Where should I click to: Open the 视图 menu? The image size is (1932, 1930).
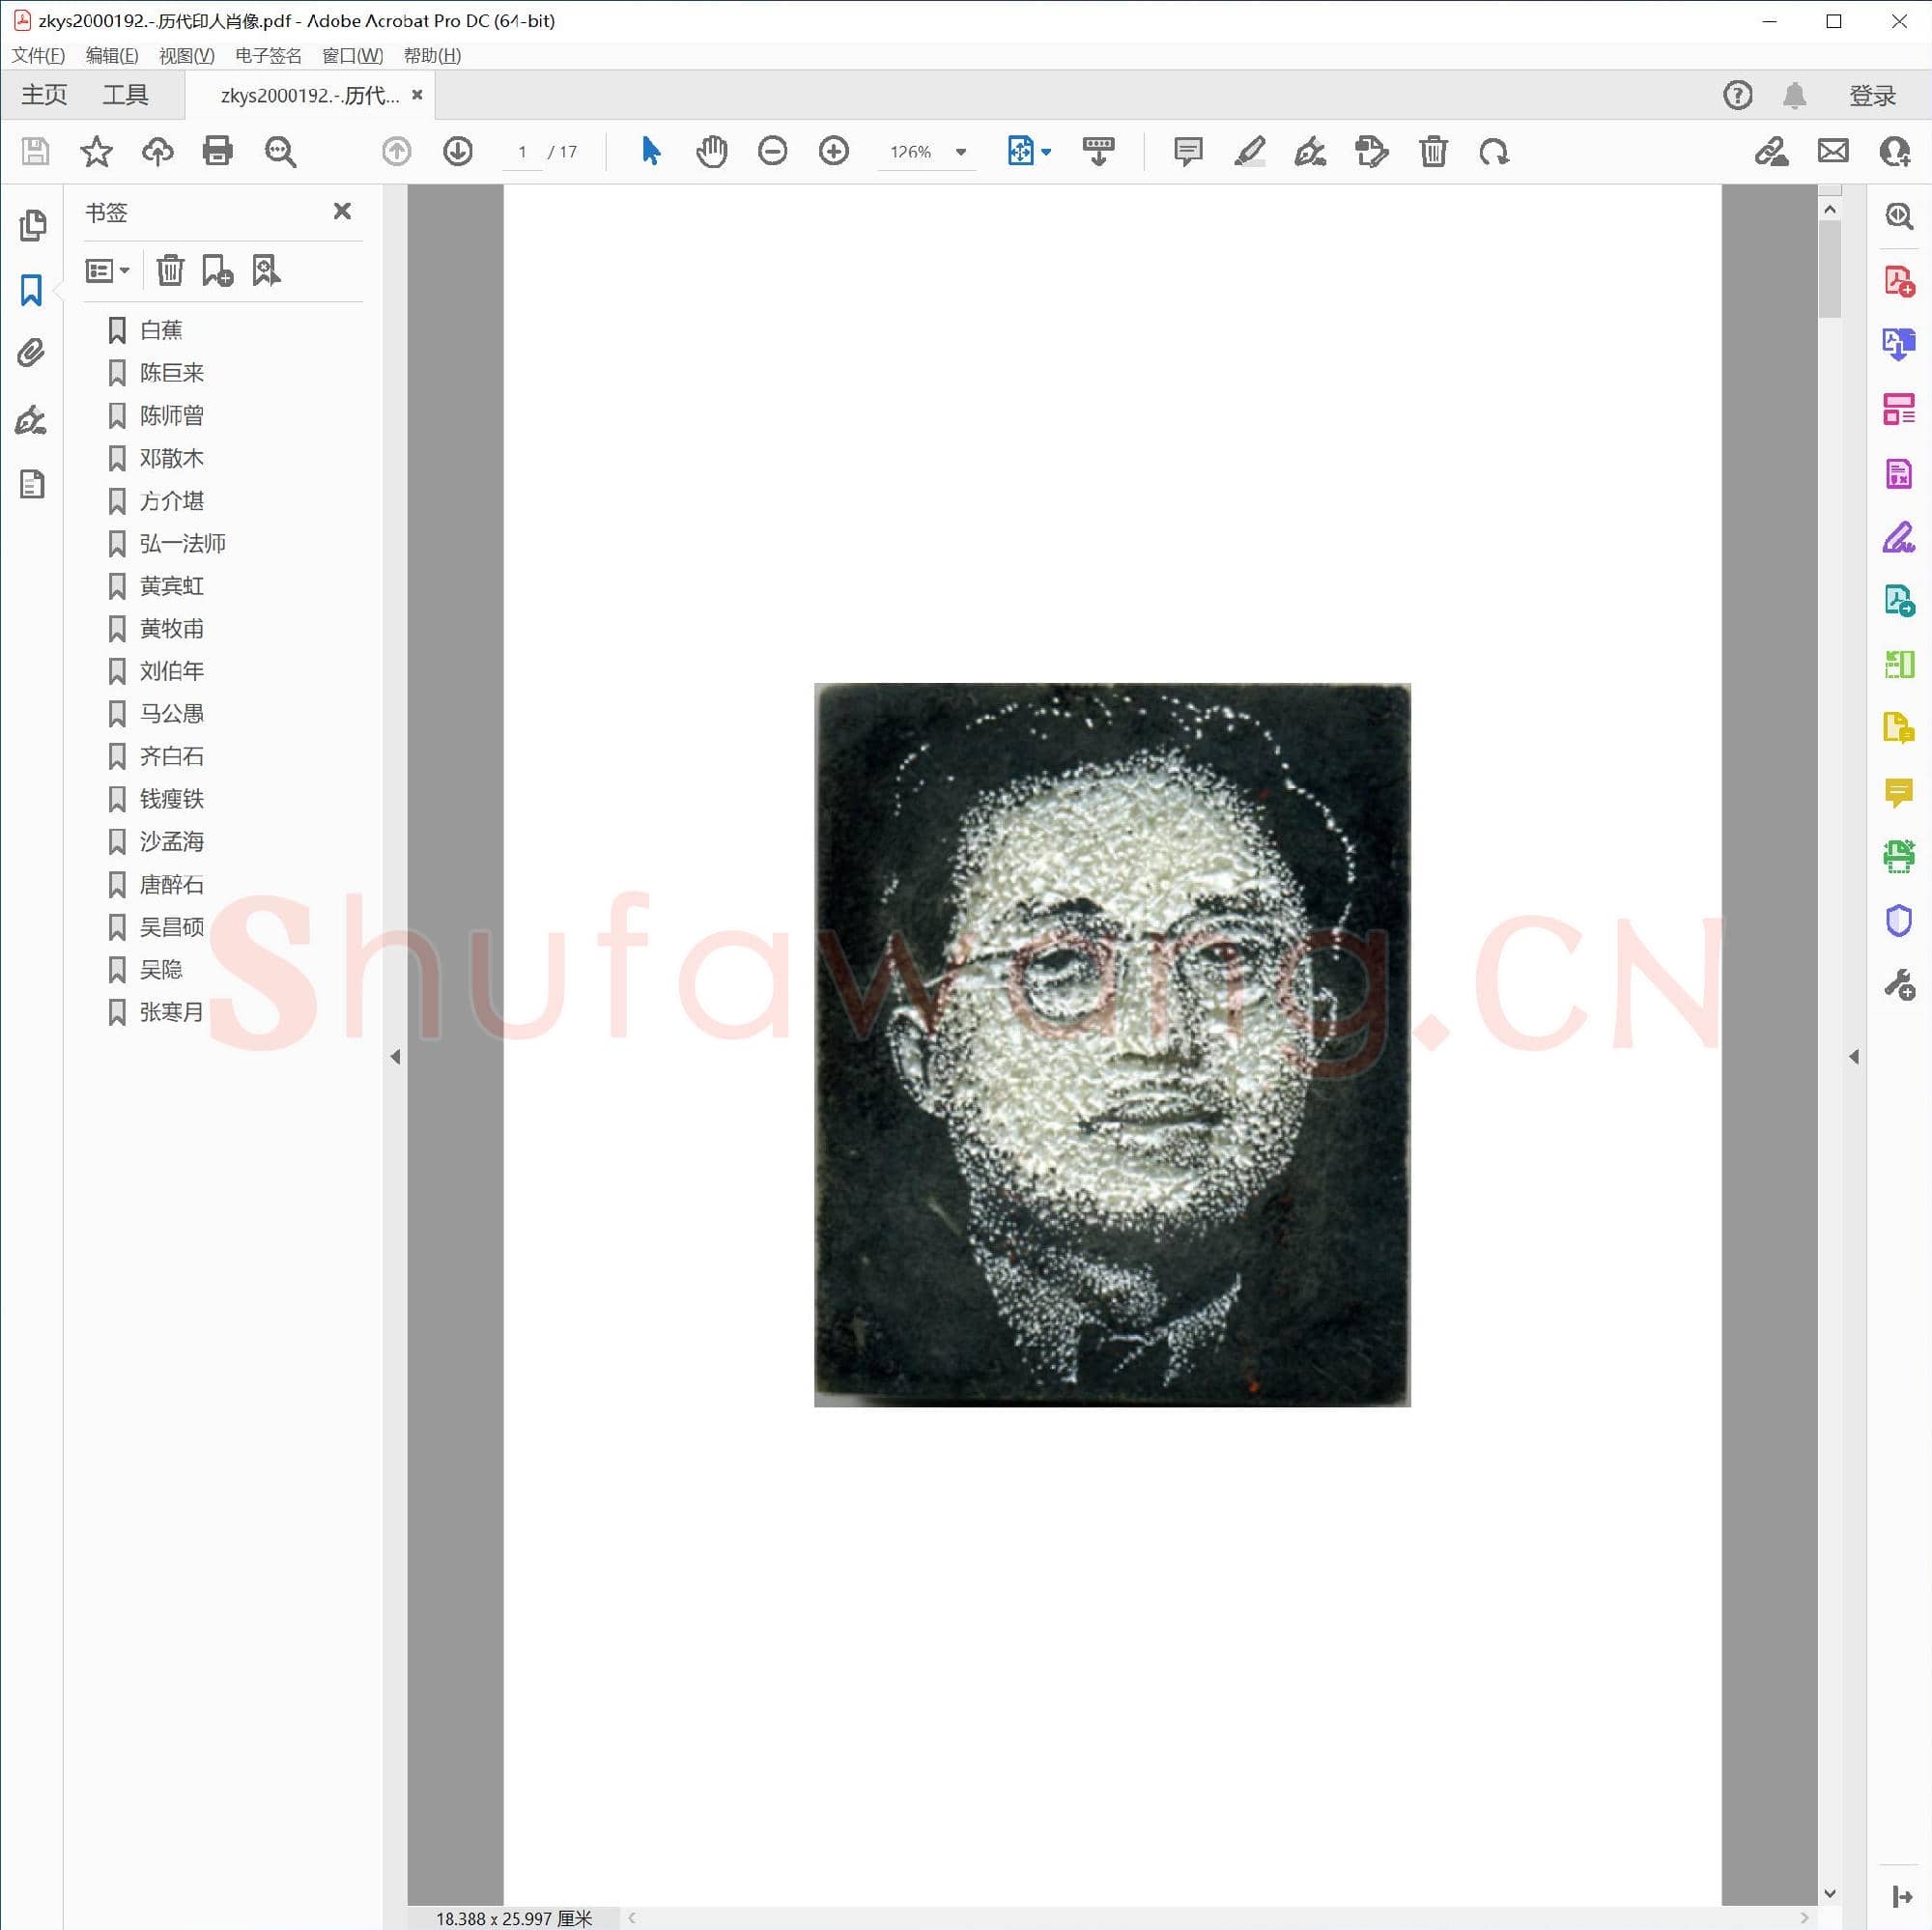pos(185,55)
